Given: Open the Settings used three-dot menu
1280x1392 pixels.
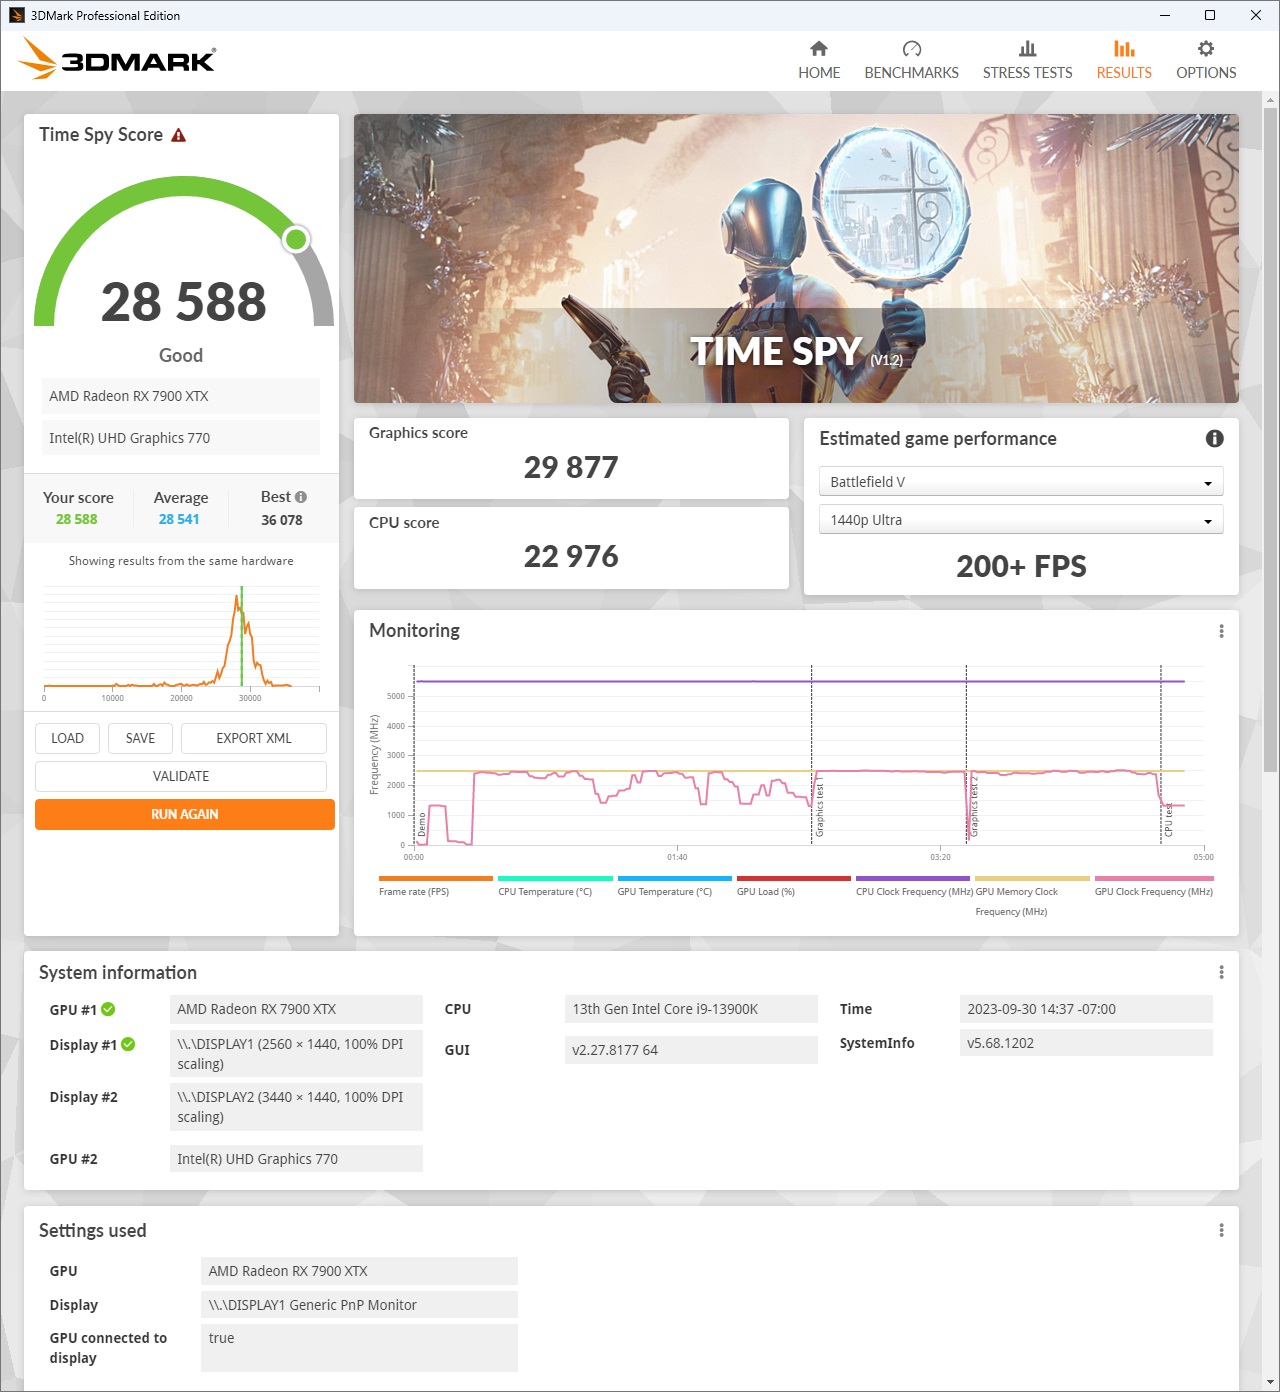Looking at the screenshot, I should click(1221, 1230).
